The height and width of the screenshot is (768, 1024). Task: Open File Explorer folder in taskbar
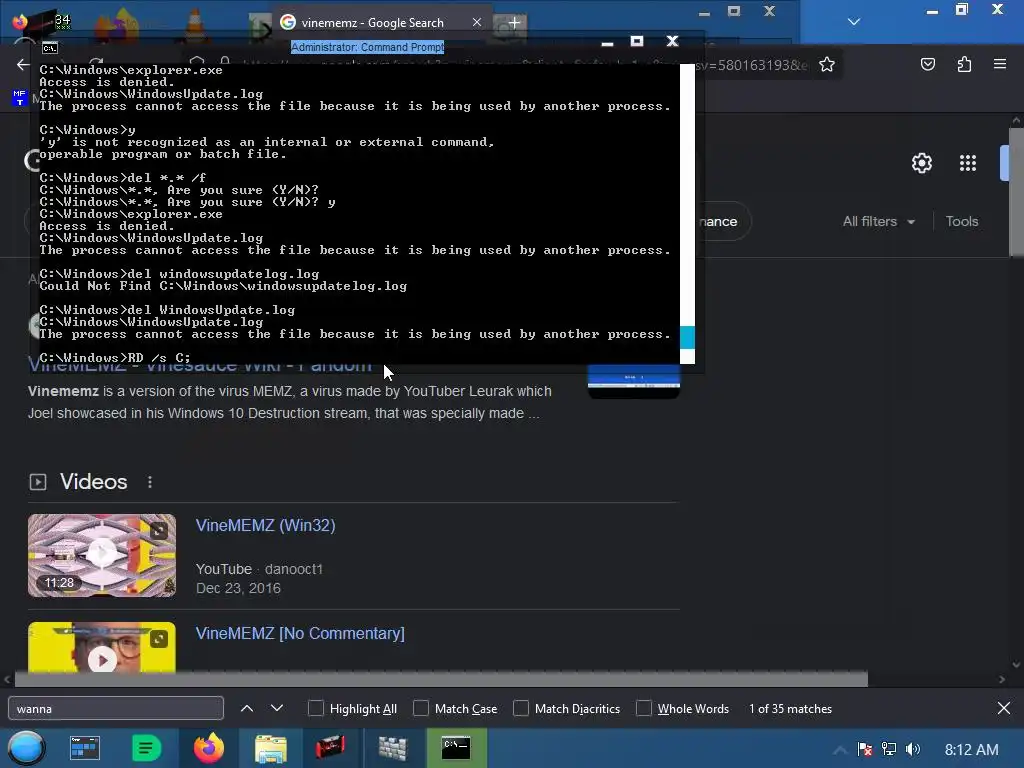tap(270, 748)
